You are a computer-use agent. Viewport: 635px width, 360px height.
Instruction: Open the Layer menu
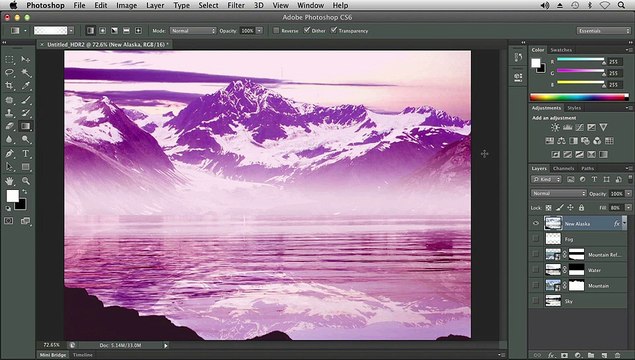(x=155, y=5)
